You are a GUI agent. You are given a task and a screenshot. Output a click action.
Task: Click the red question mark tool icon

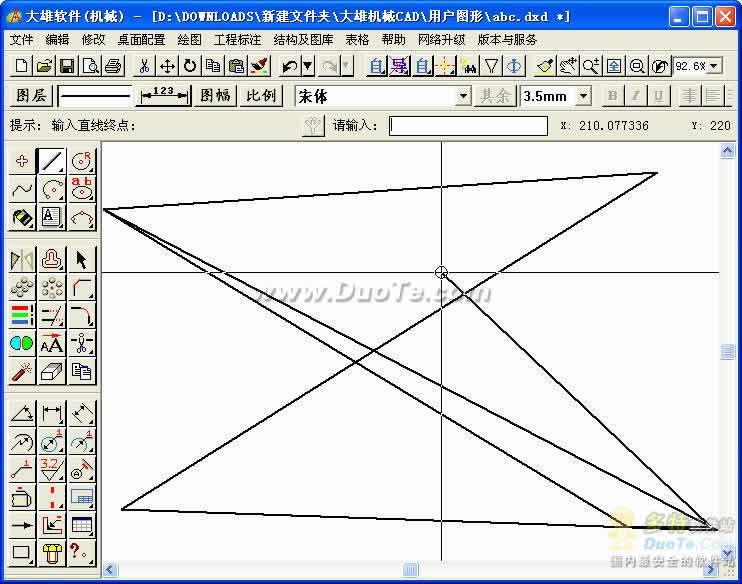[x=81, y=552]
